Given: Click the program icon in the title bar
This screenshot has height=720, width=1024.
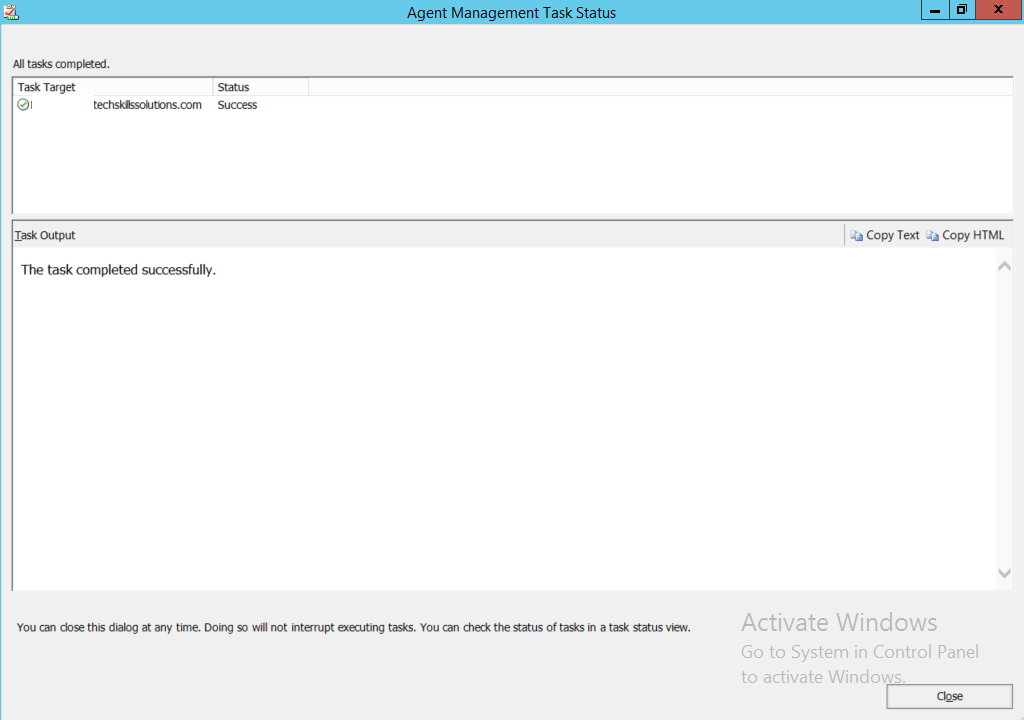Looking at the screenshot, I should pyautogui.click(x=11, y=11).
